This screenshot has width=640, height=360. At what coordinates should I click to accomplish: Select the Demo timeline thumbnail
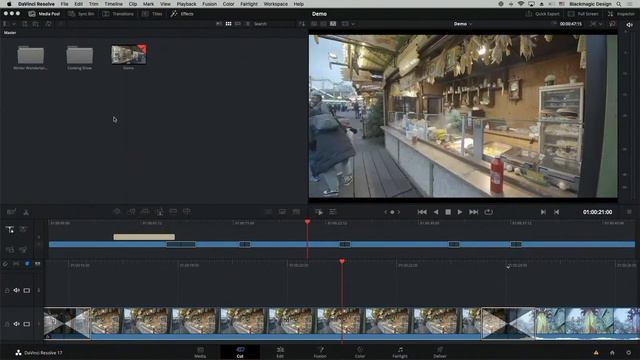tap(129, 55)
